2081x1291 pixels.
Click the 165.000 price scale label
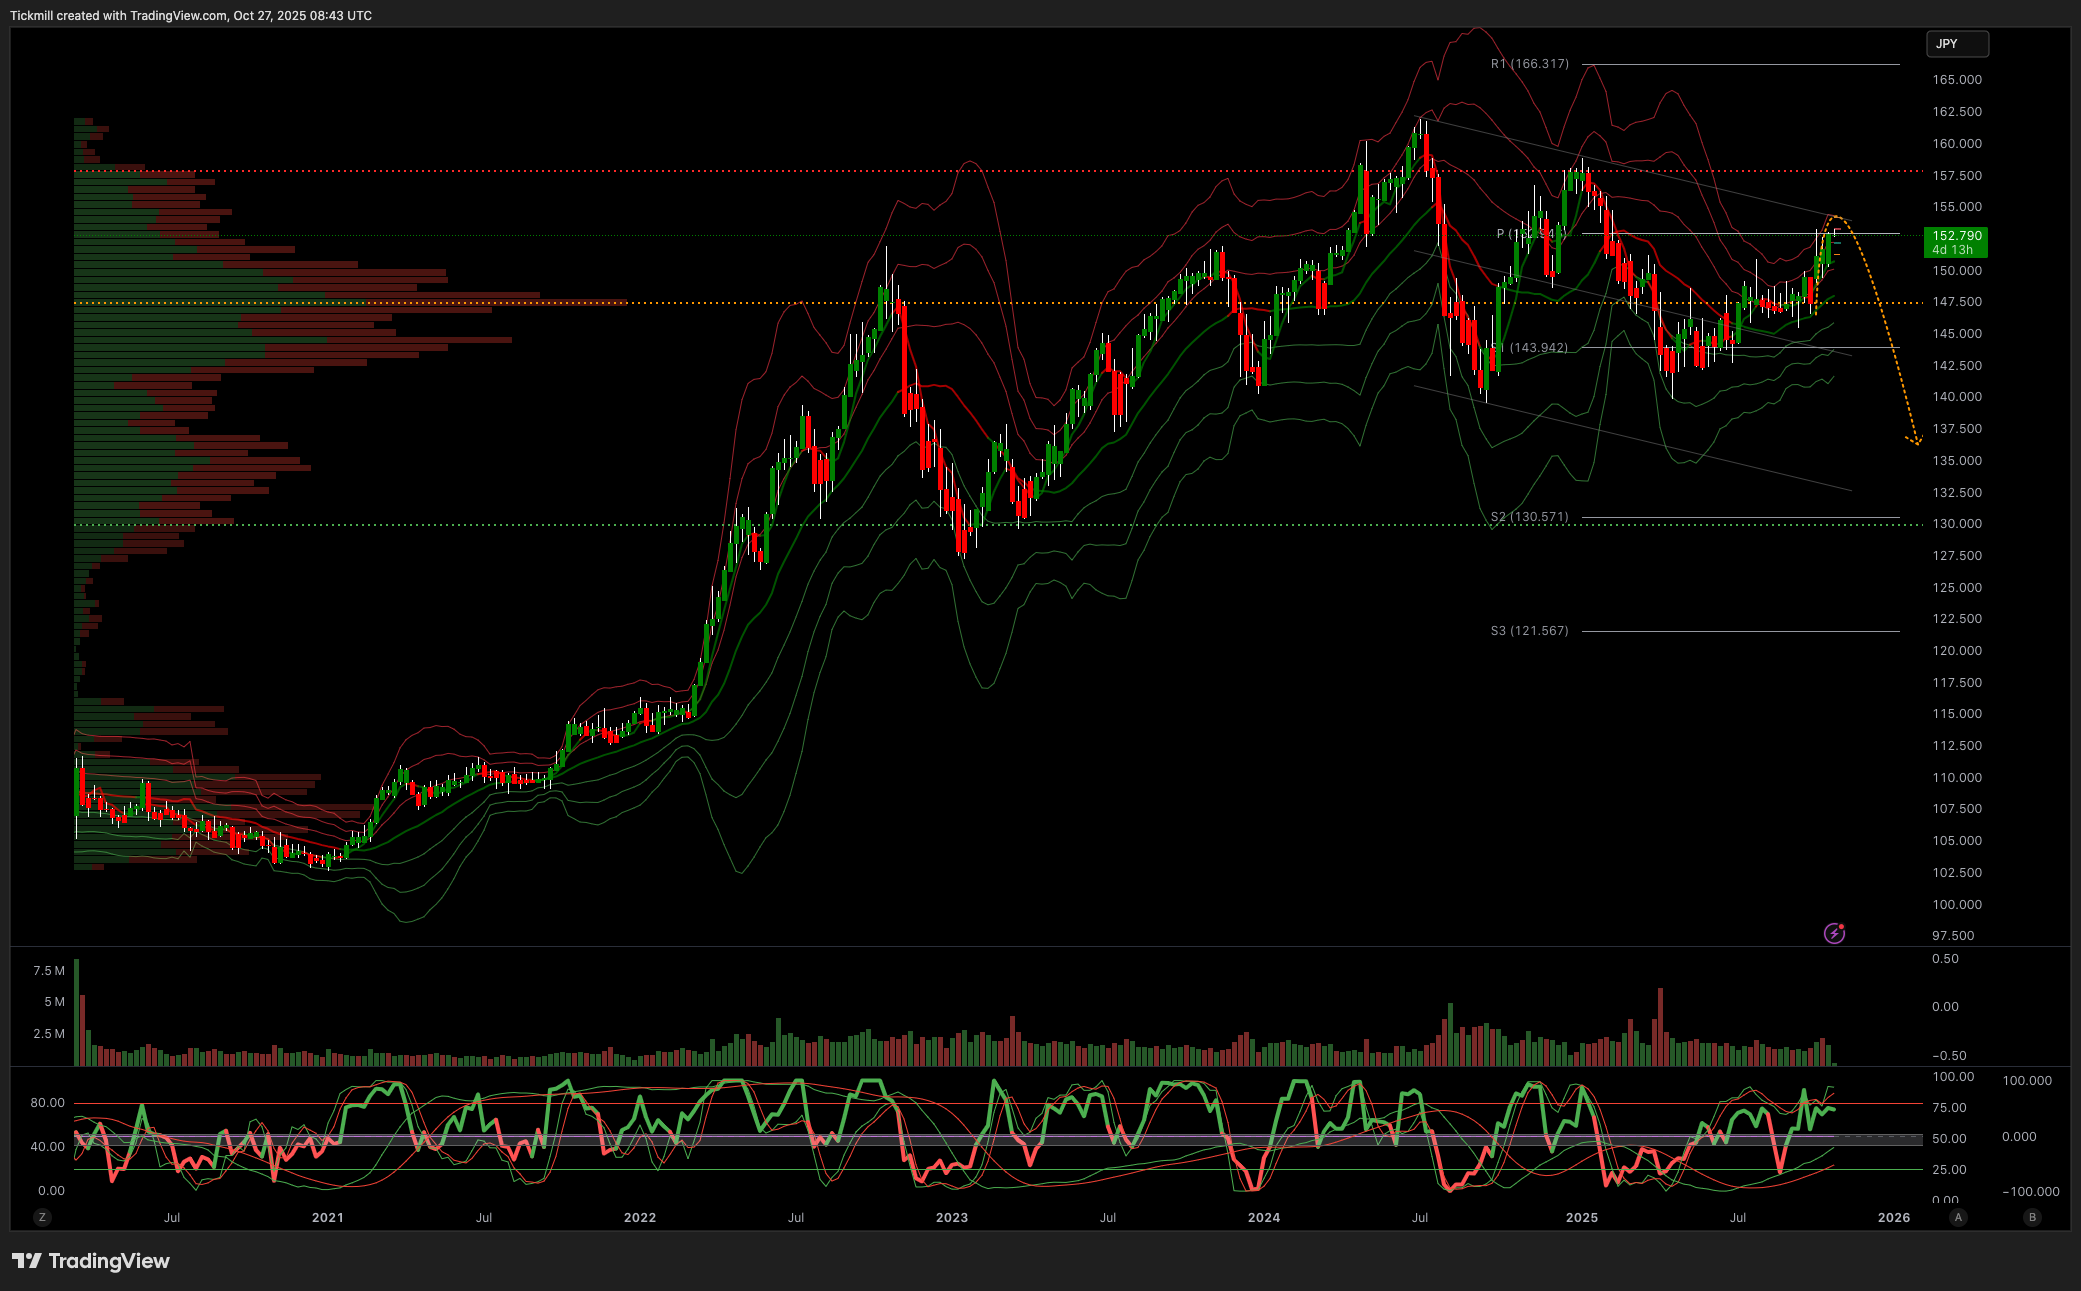1956,80
